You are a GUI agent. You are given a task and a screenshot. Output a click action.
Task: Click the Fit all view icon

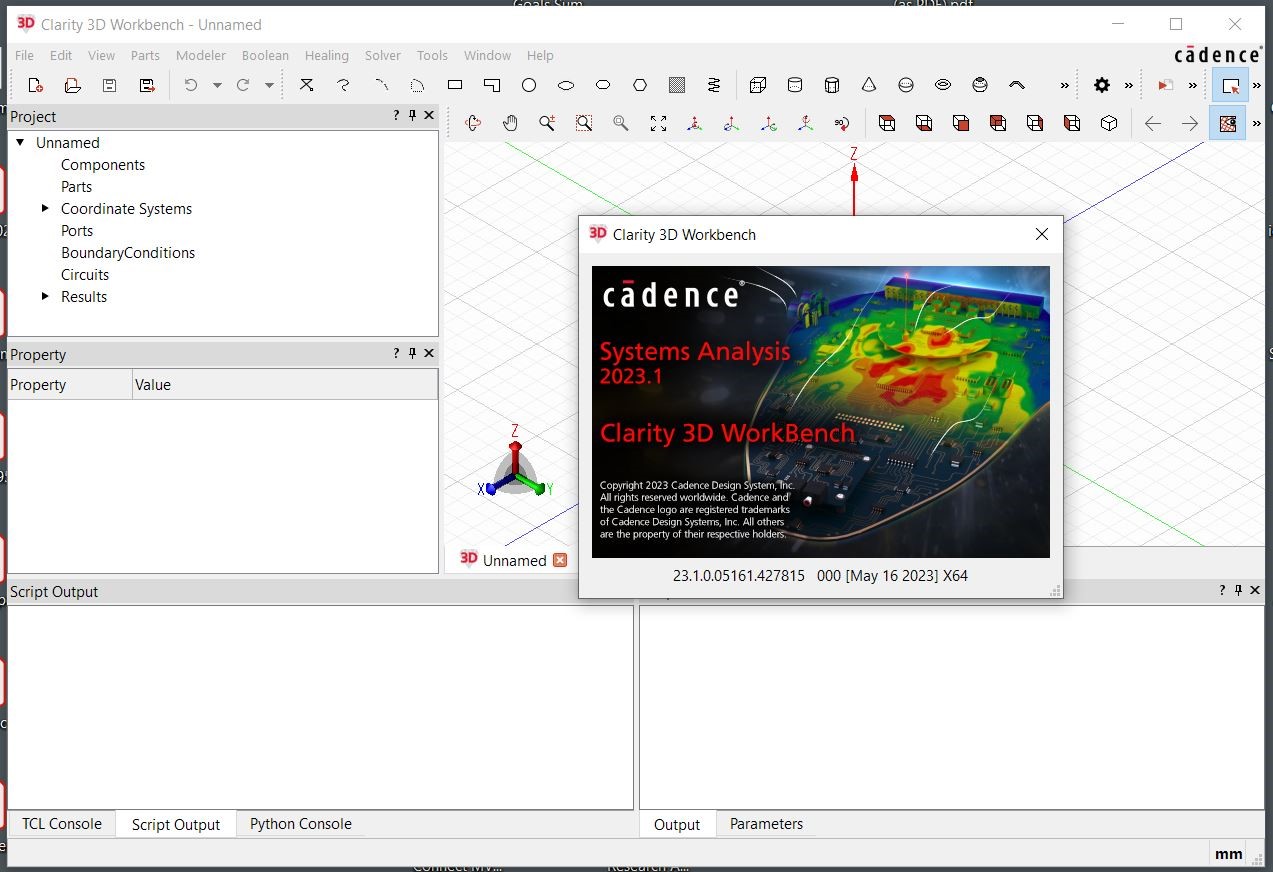658,123
